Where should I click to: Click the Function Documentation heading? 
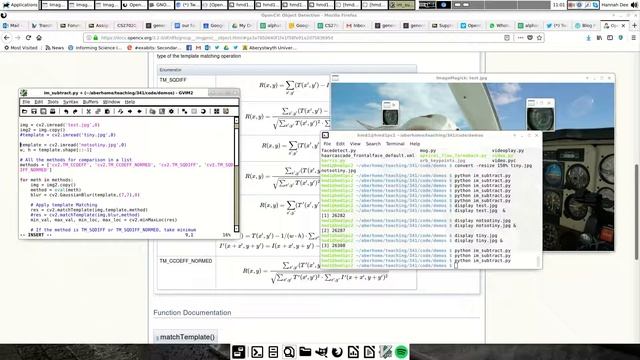pos(192,313)
